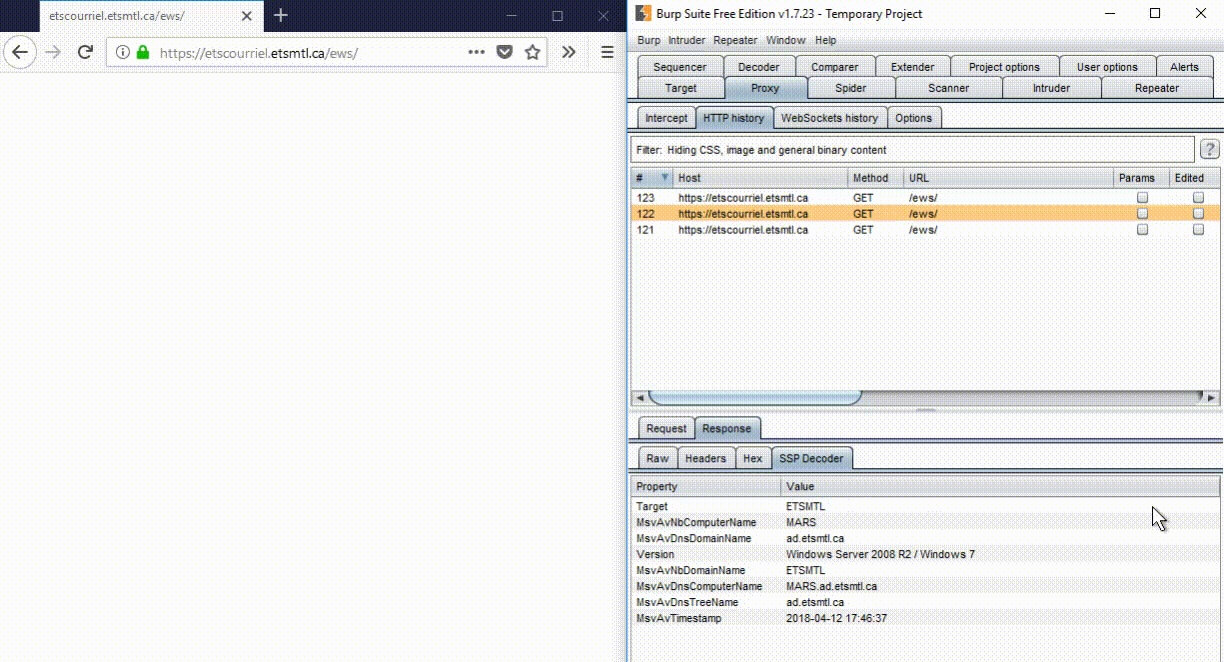Open the Help menu
This screenshot has width=1224, height=662.
[825, 40]
